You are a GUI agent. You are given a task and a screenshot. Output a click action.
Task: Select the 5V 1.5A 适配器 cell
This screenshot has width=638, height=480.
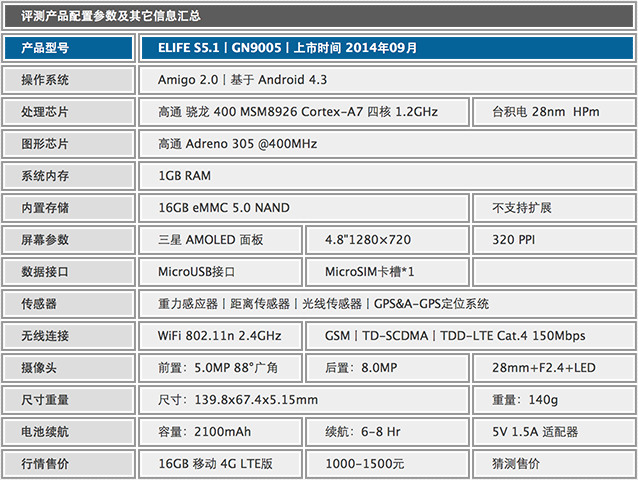[x=552, y=432]
